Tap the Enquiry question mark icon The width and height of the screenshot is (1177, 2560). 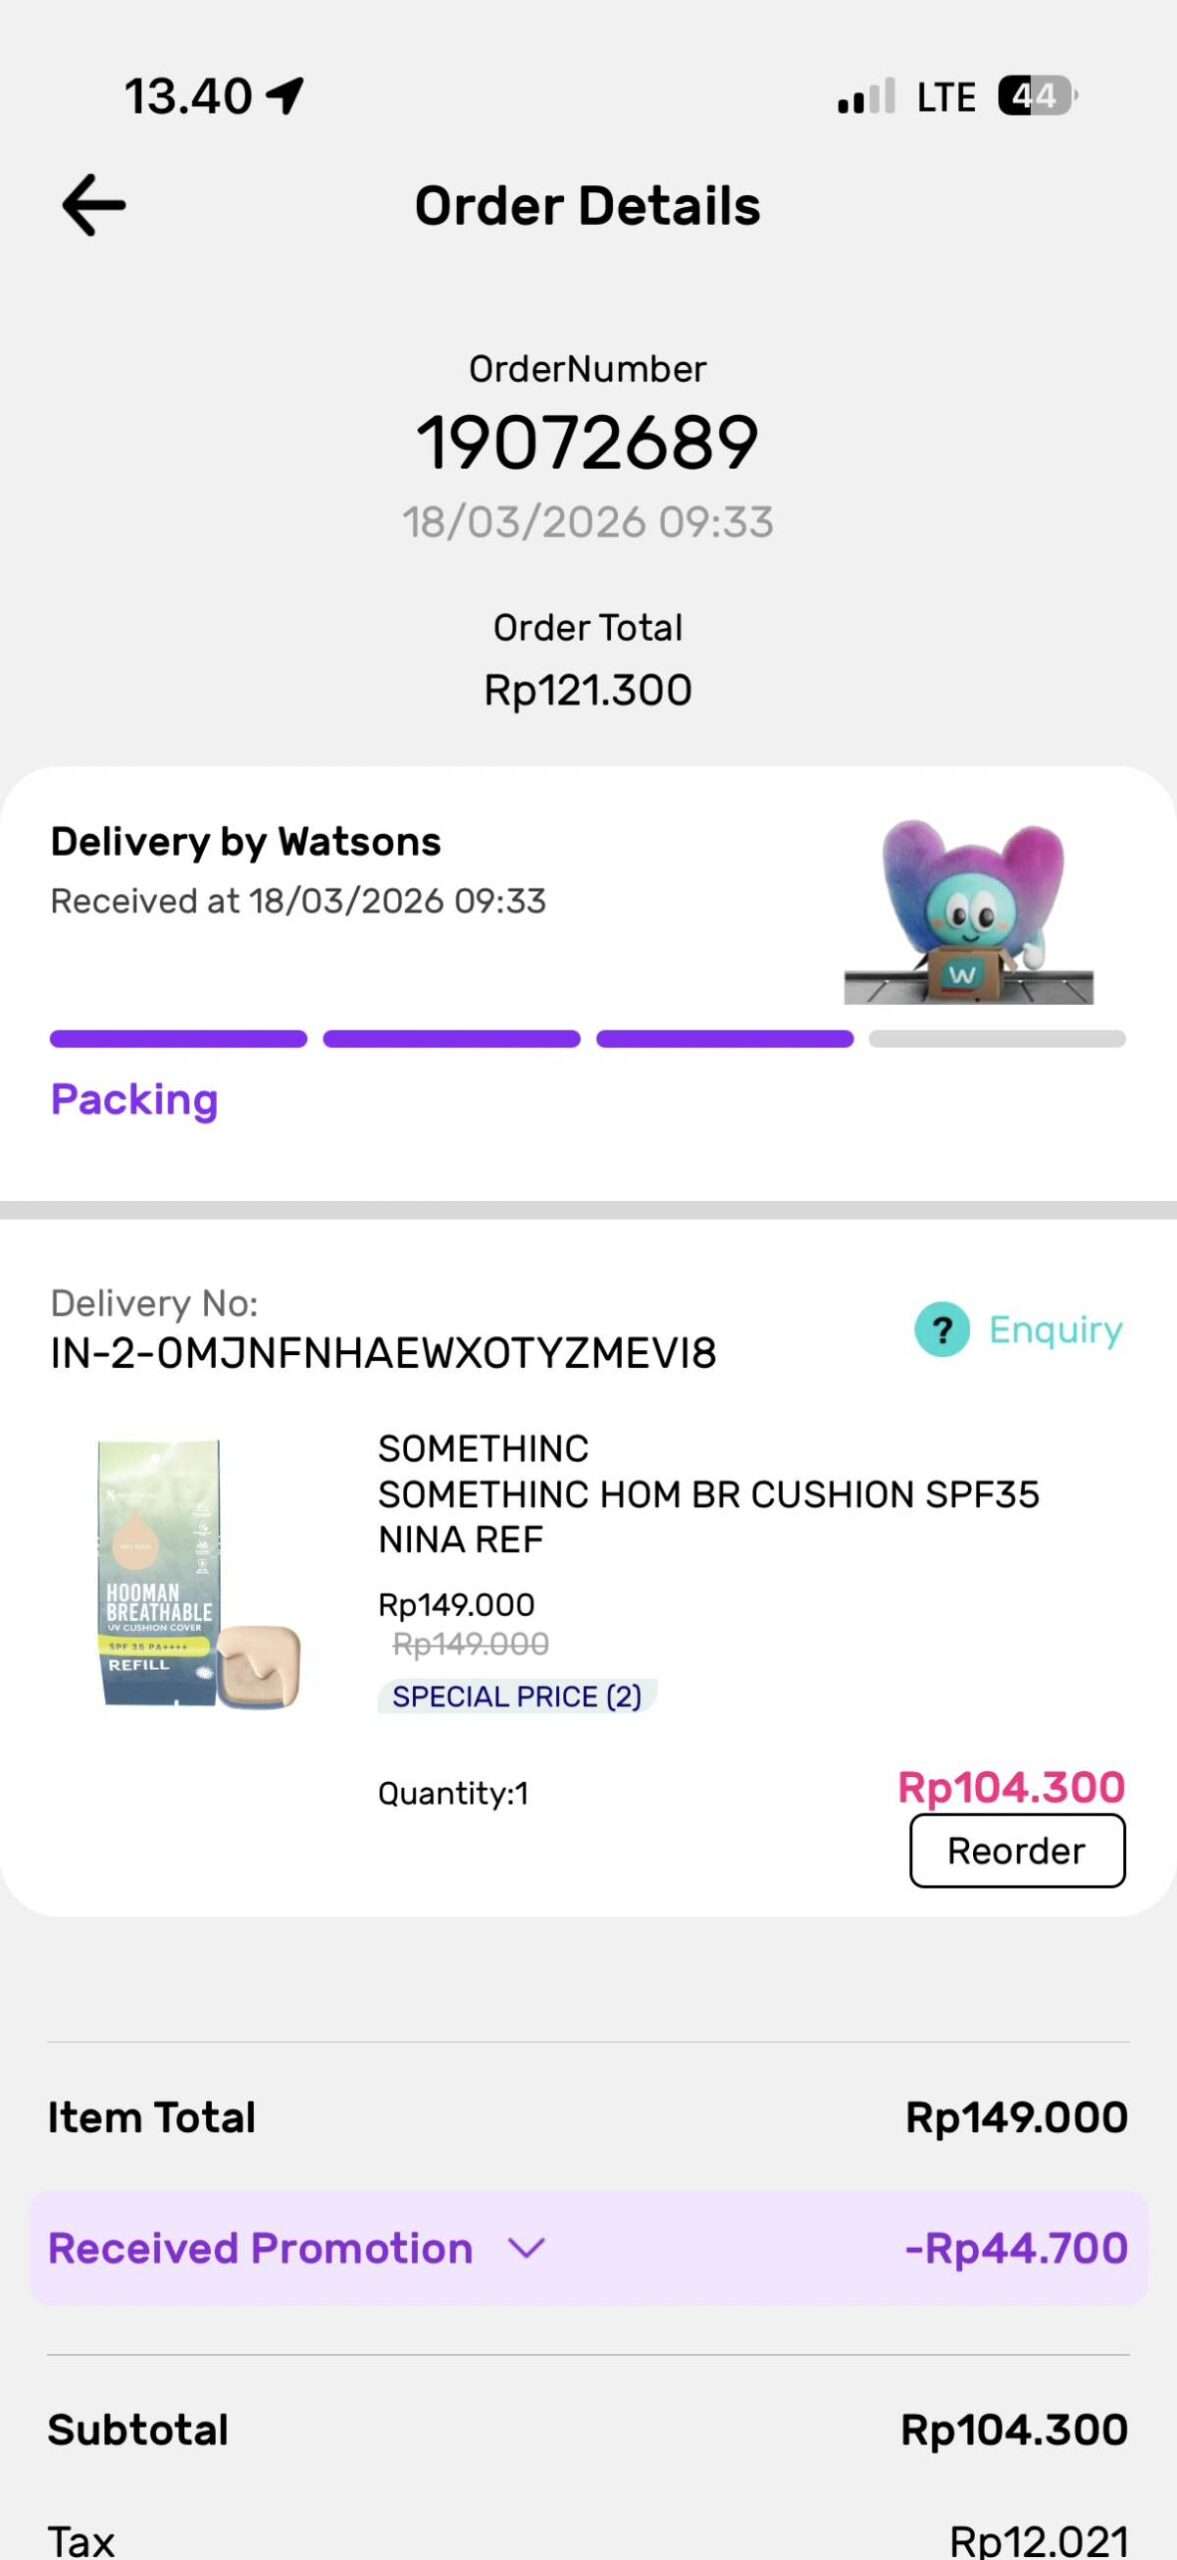[x=941, y=1329]
